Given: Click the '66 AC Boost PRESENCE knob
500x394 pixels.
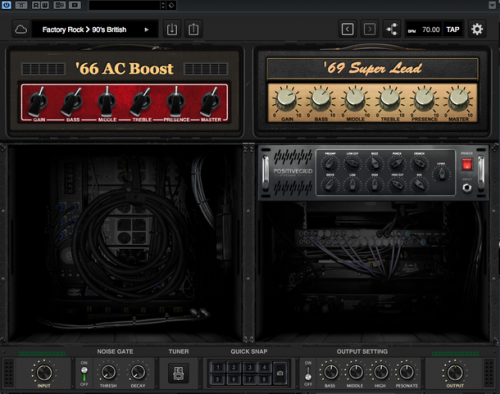Looking at the screenshot, I should (x=176, y=101).
